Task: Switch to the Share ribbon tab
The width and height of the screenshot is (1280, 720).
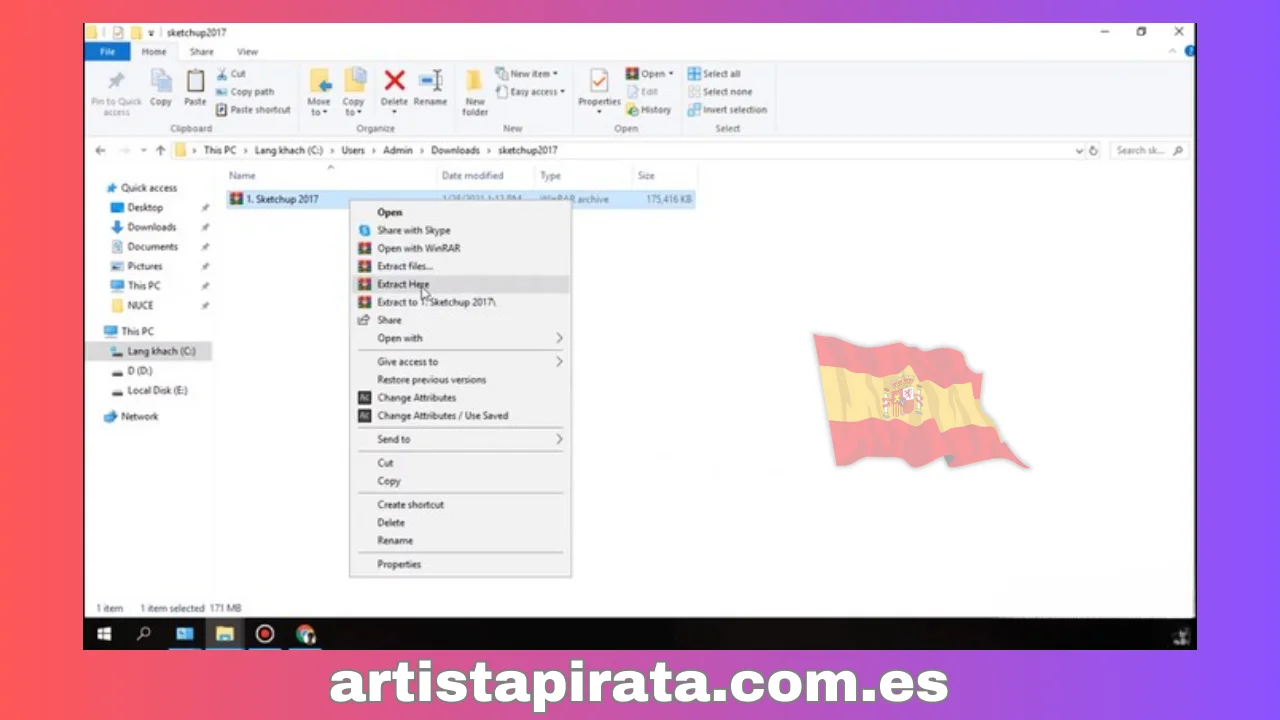Action: [201, 52]
